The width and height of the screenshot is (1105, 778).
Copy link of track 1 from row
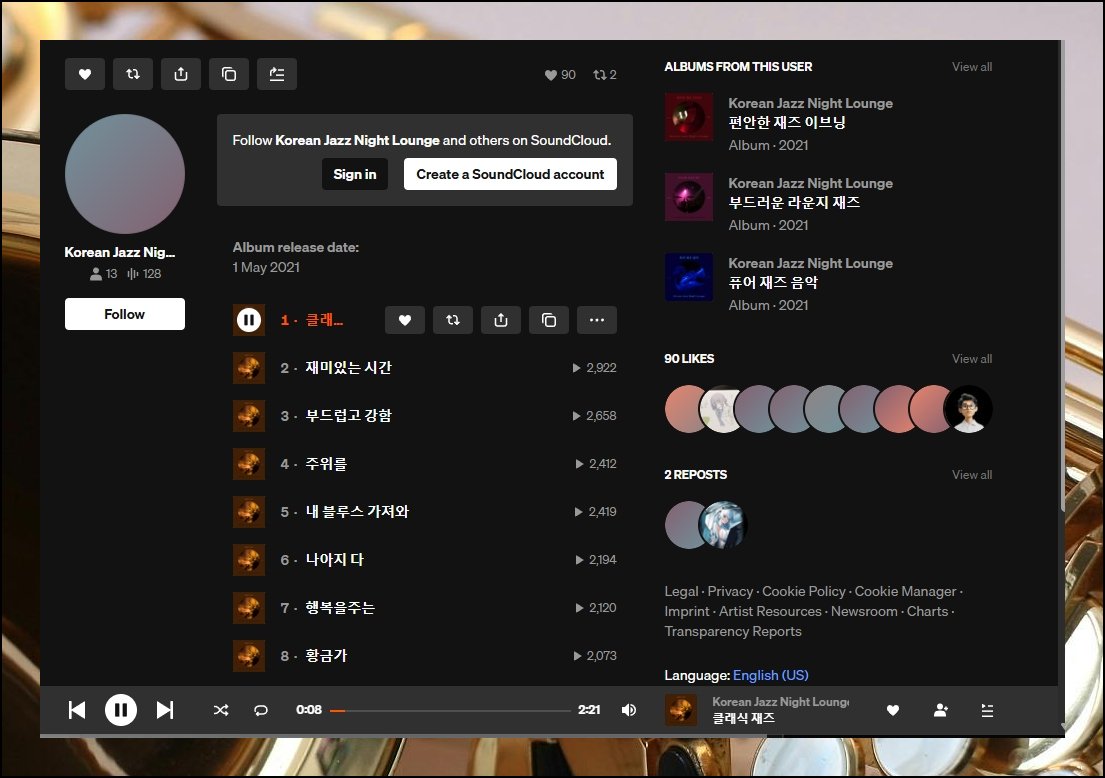[x=548, y=320]
